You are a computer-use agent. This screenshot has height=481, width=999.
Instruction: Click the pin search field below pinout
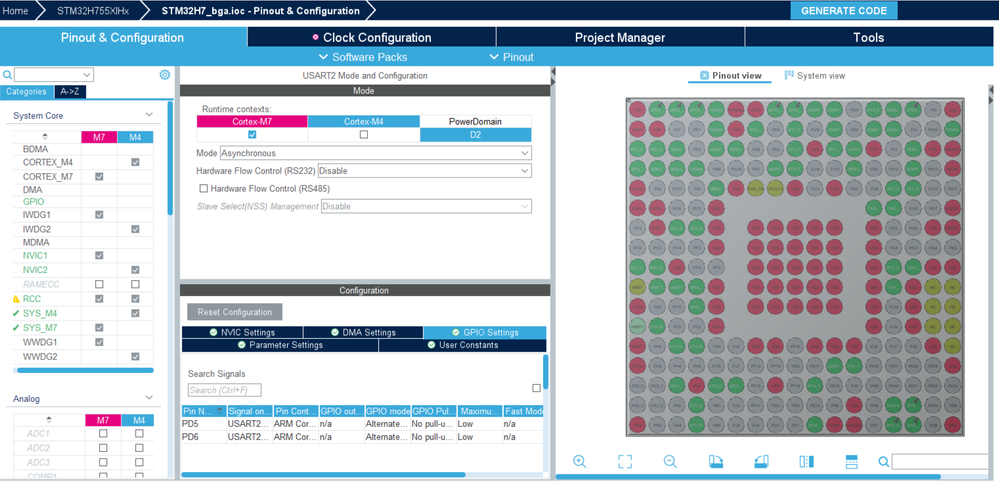pyautogui.click(x=942, y=462)
